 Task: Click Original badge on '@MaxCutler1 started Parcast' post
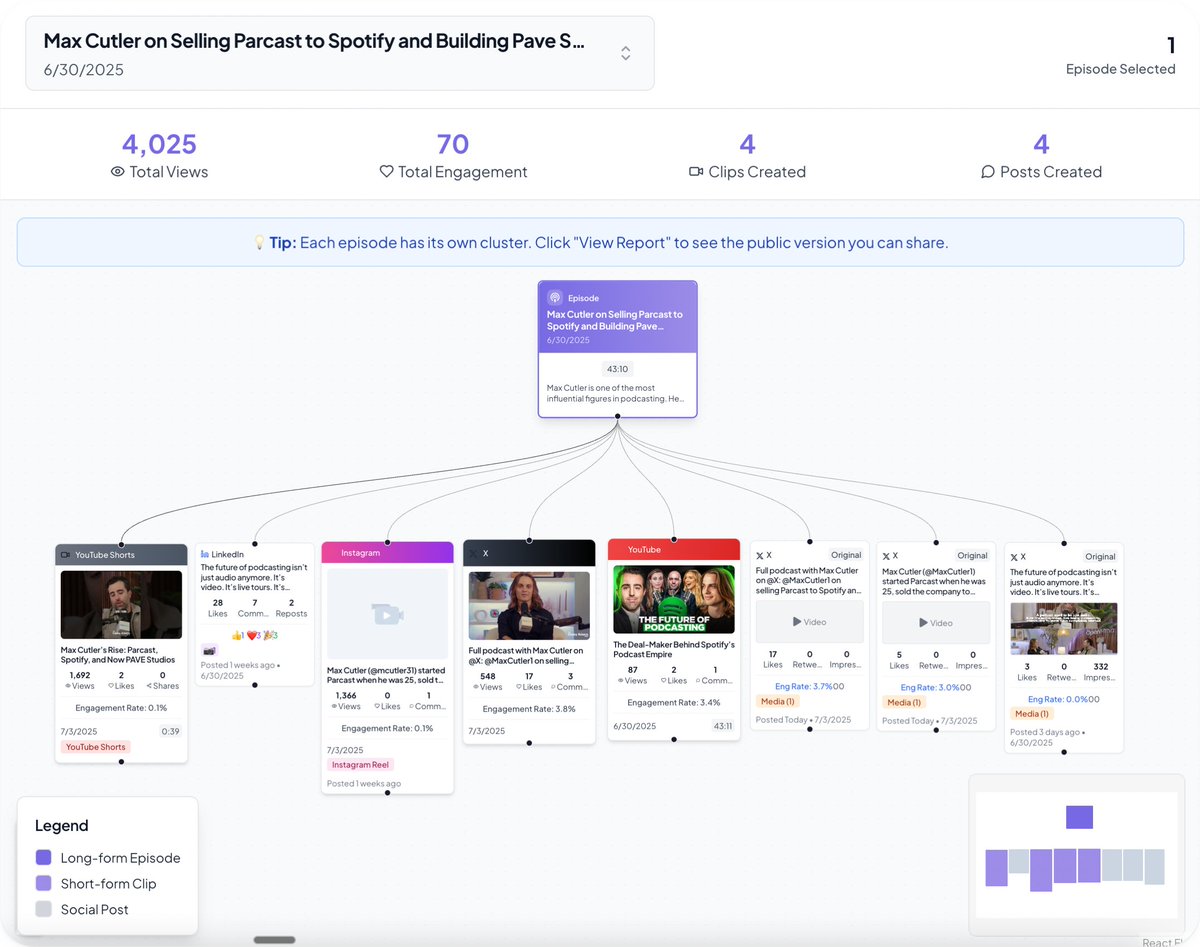(x=972, y=556)
